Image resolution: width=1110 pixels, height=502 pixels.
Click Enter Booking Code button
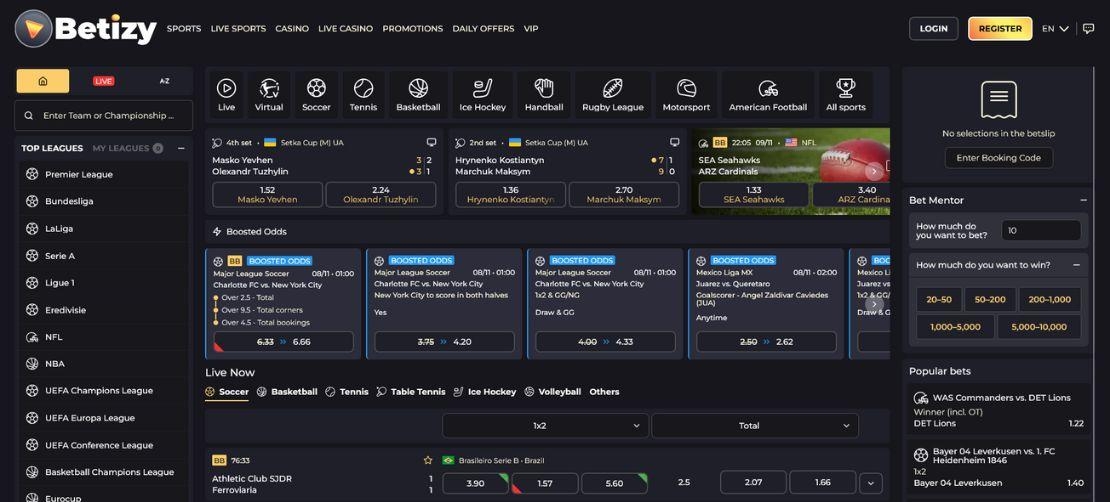tap(999, 158)
